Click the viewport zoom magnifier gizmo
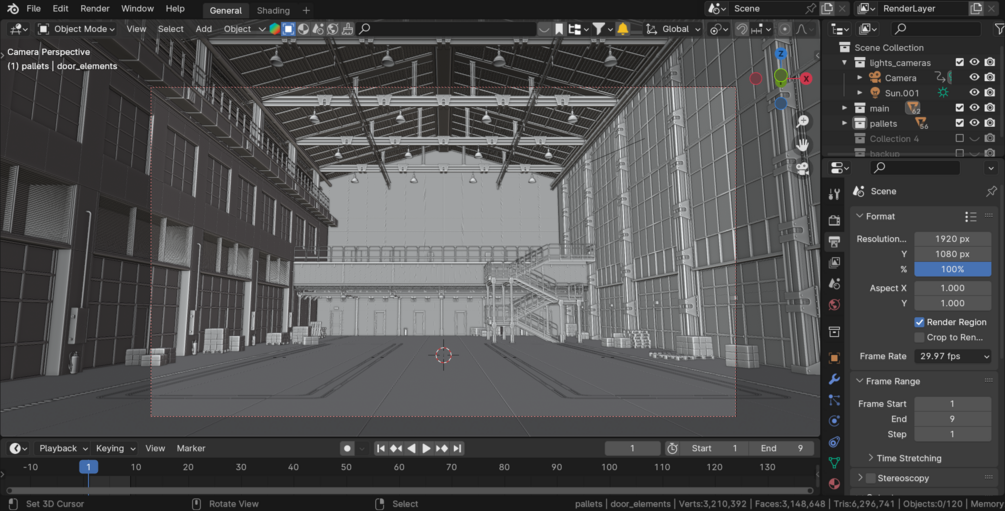Image resolution: width=1005 pixels, height=511 pixels. (x=802, y=121)
